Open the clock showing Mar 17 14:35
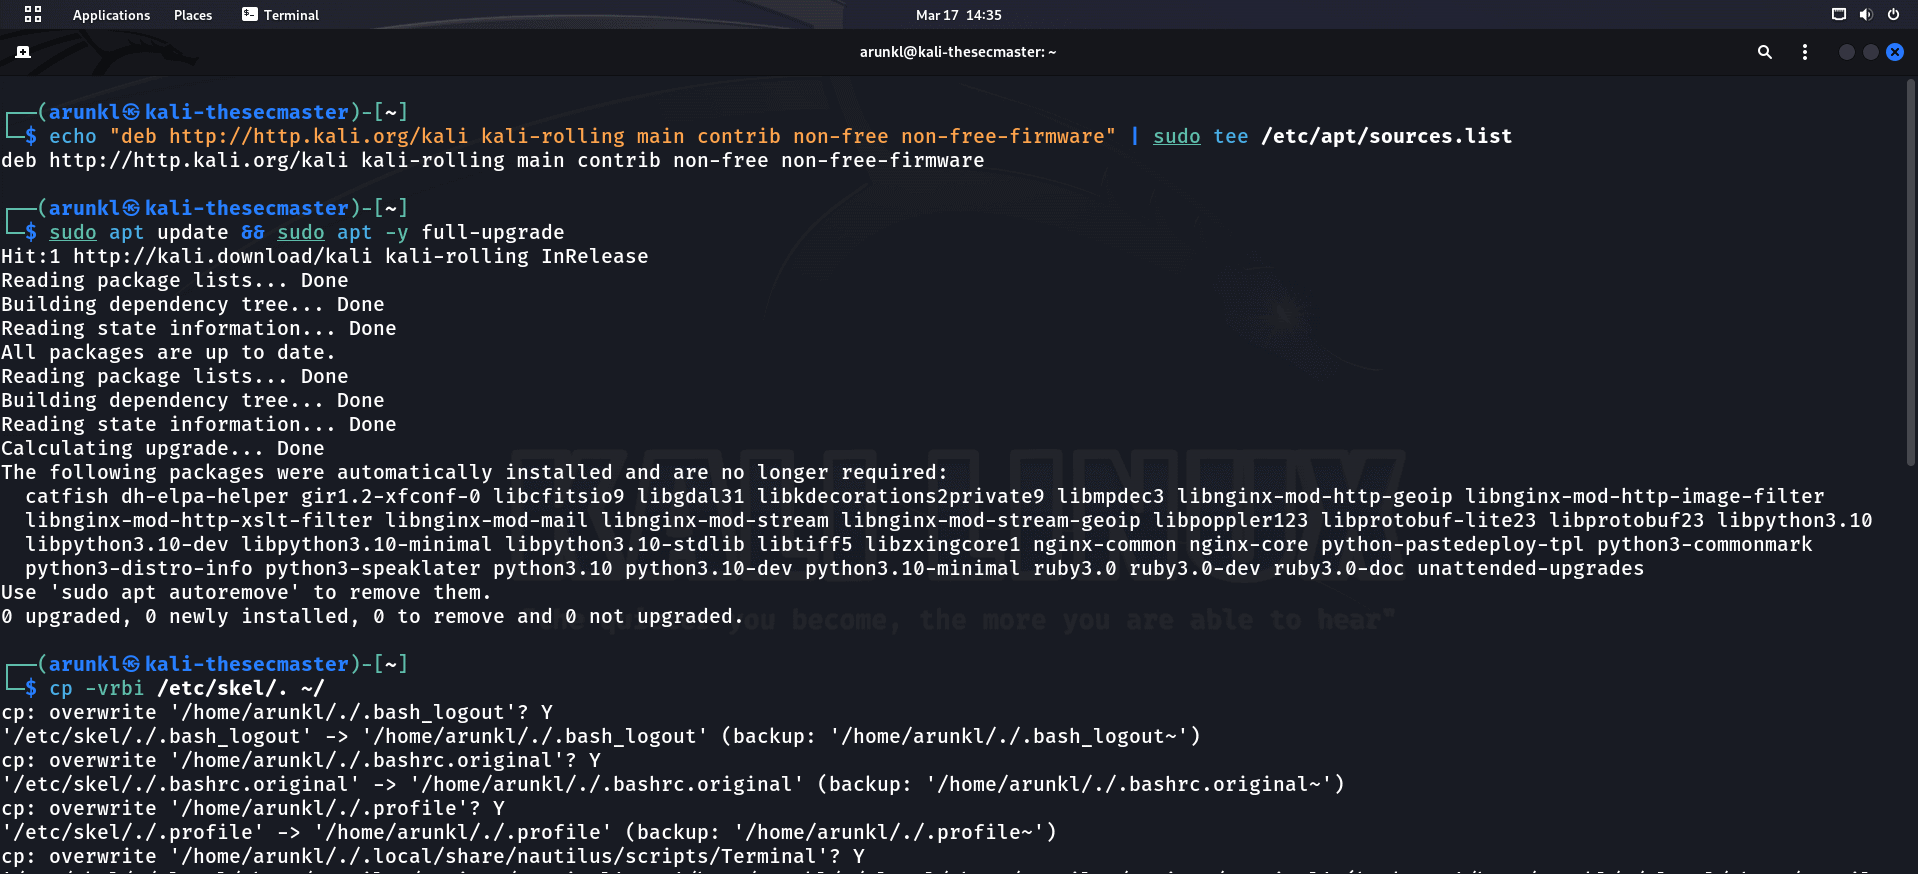 click(958, 15)
